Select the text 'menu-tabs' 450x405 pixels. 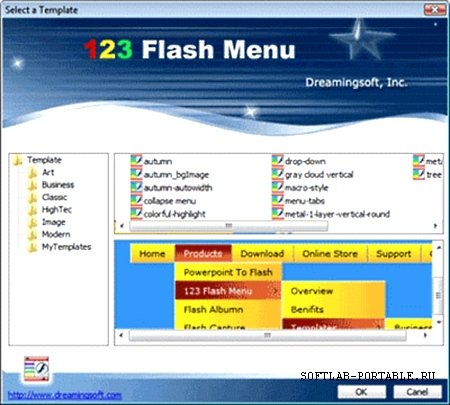pyautogui.click(x=305, y=201)
